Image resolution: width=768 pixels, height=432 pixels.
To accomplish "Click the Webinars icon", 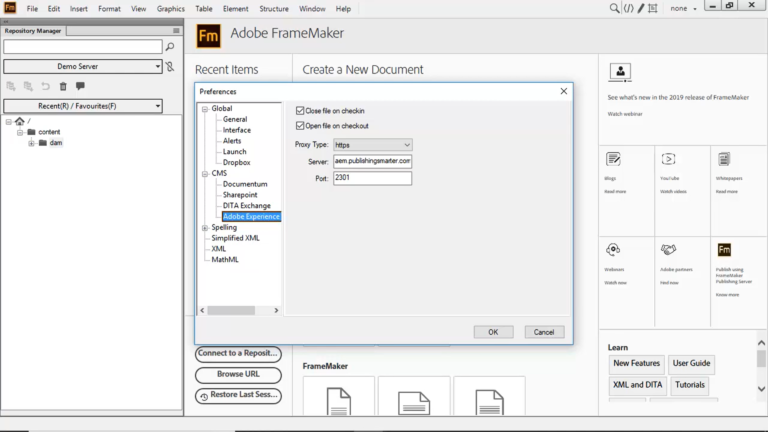I will pyautogui.click(x=613, y=250).
